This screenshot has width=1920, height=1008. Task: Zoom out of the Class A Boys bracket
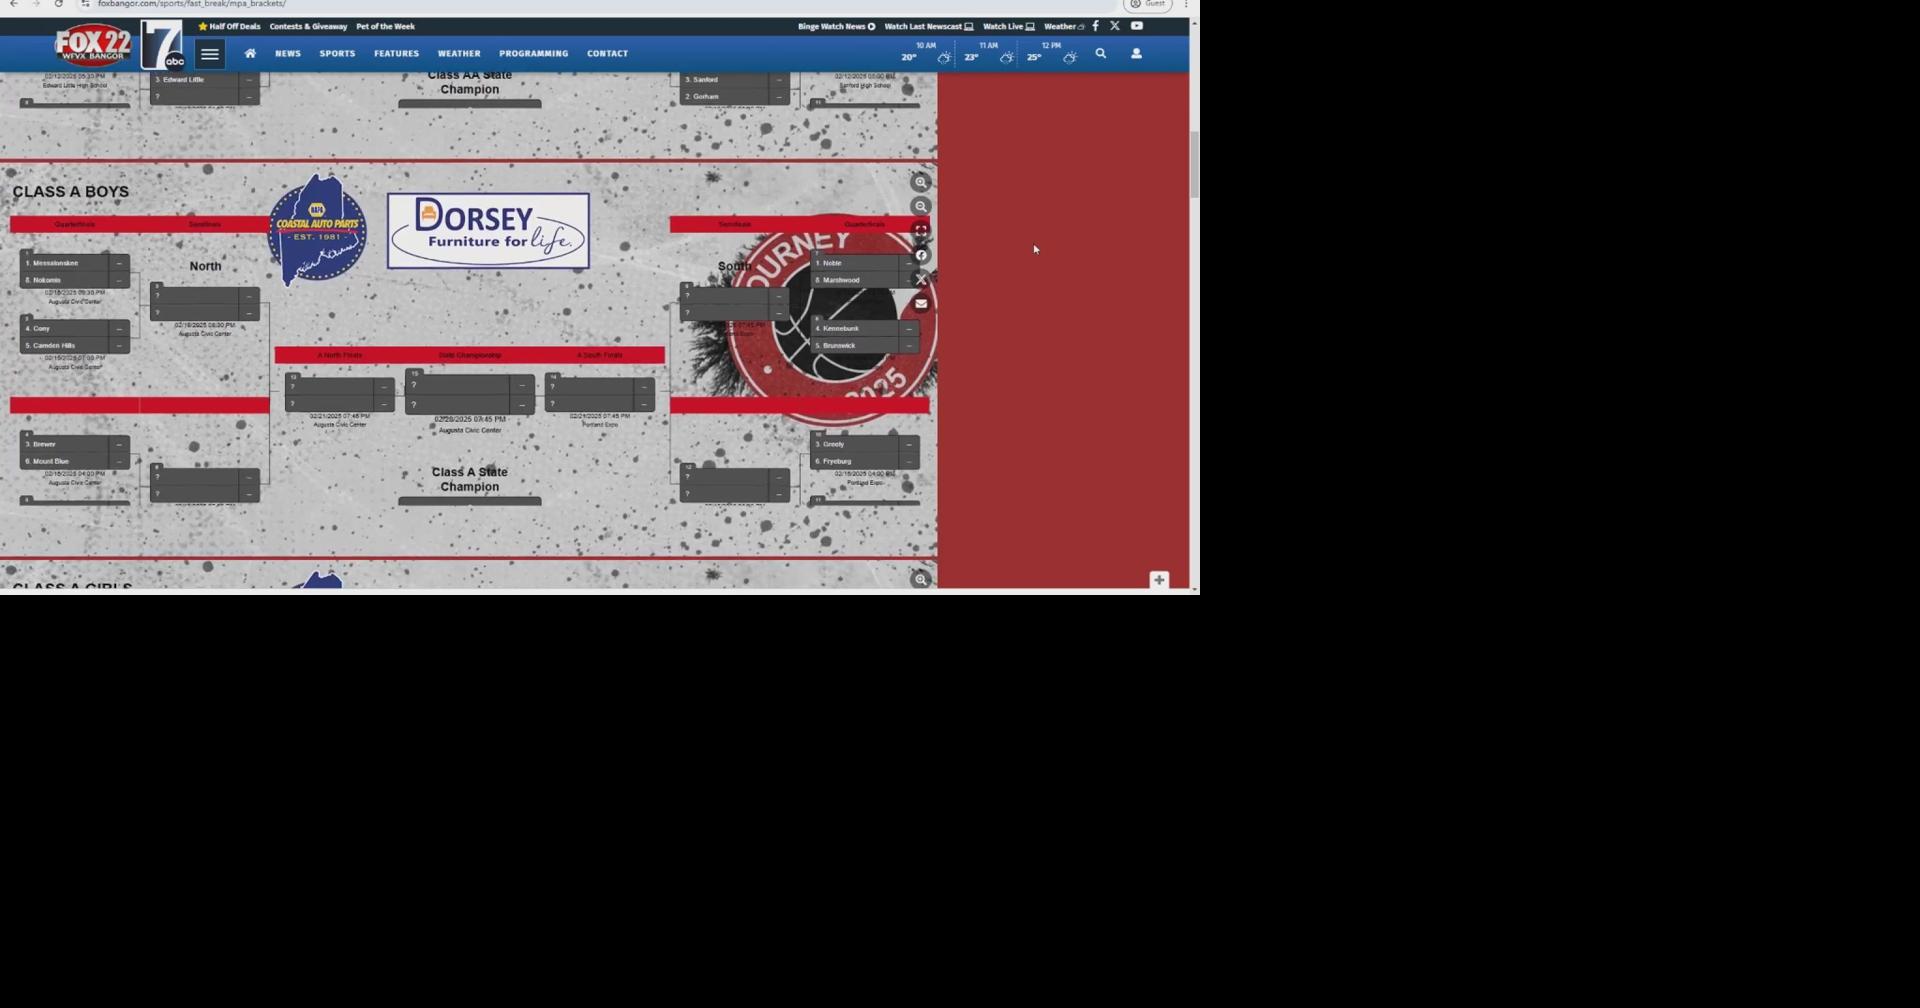[x=920, y=207]
